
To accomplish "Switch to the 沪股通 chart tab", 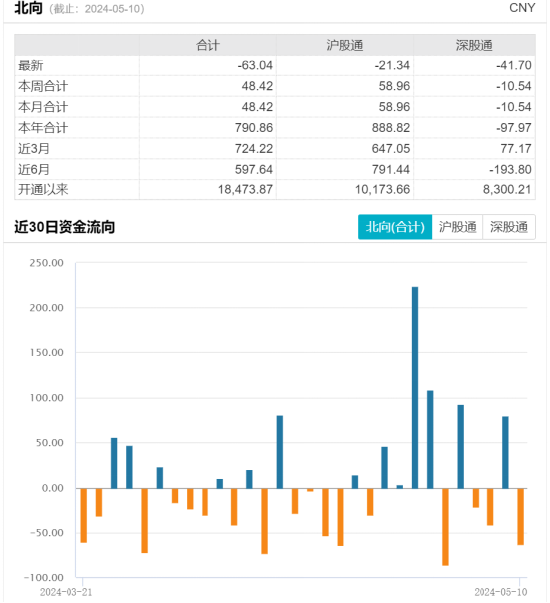I will 457,227.
